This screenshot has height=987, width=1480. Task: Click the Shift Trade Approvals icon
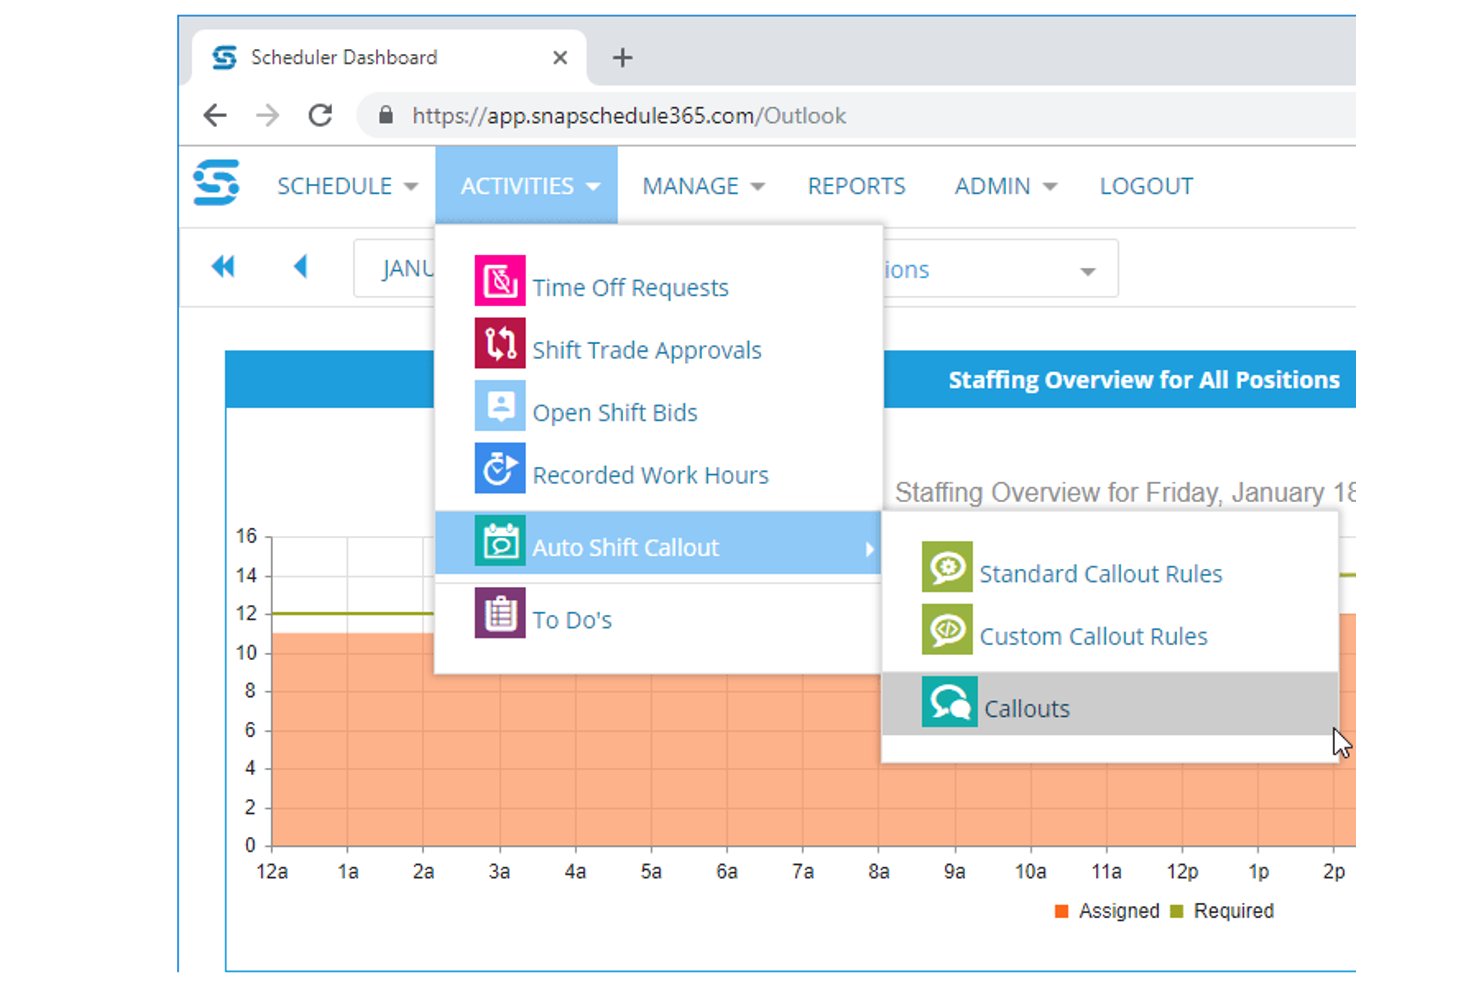[499, 343]
